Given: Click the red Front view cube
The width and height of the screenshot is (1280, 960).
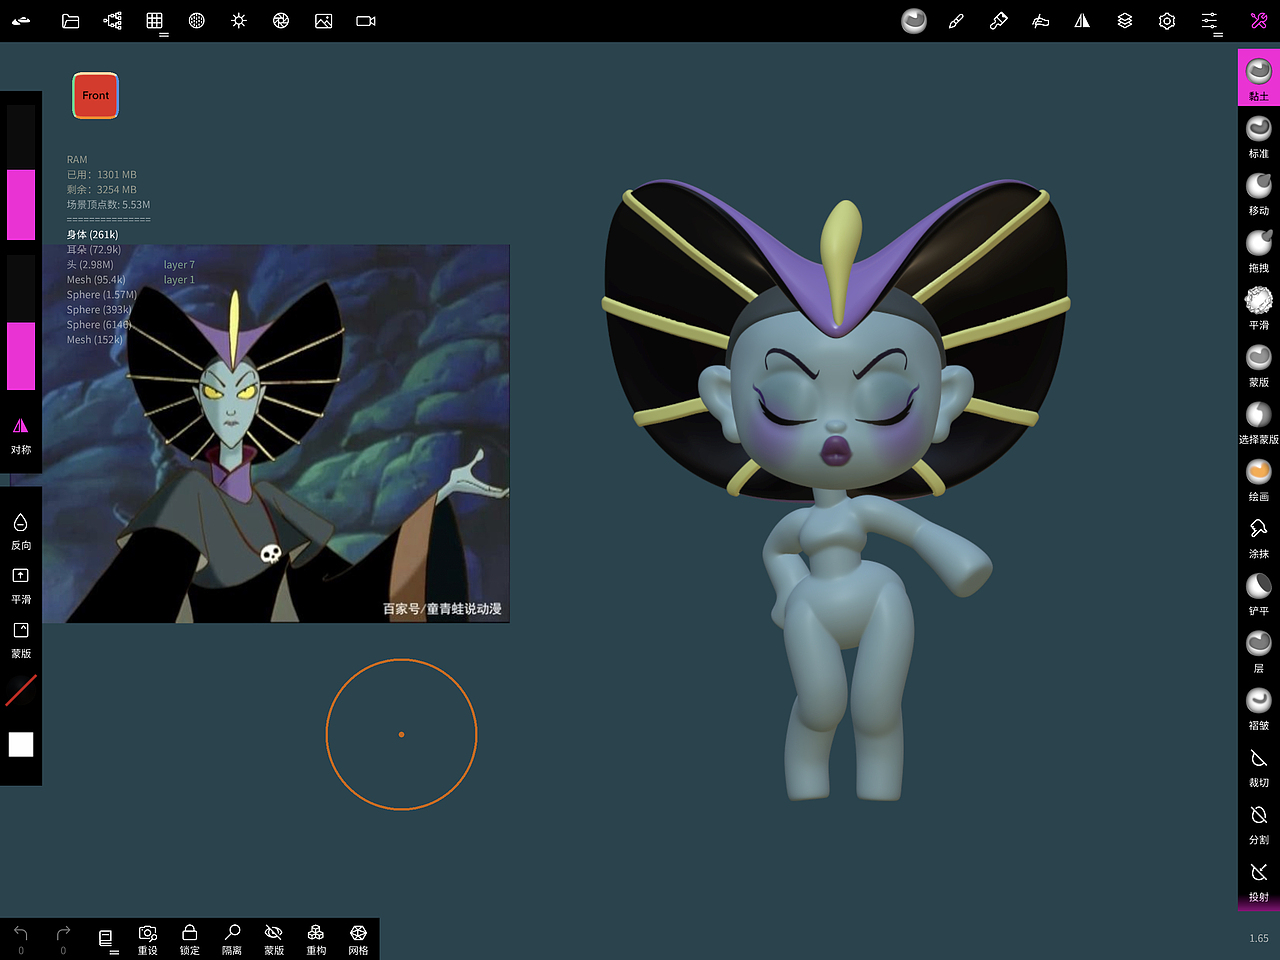Looking at the screenshot, I should click(95, 96).
